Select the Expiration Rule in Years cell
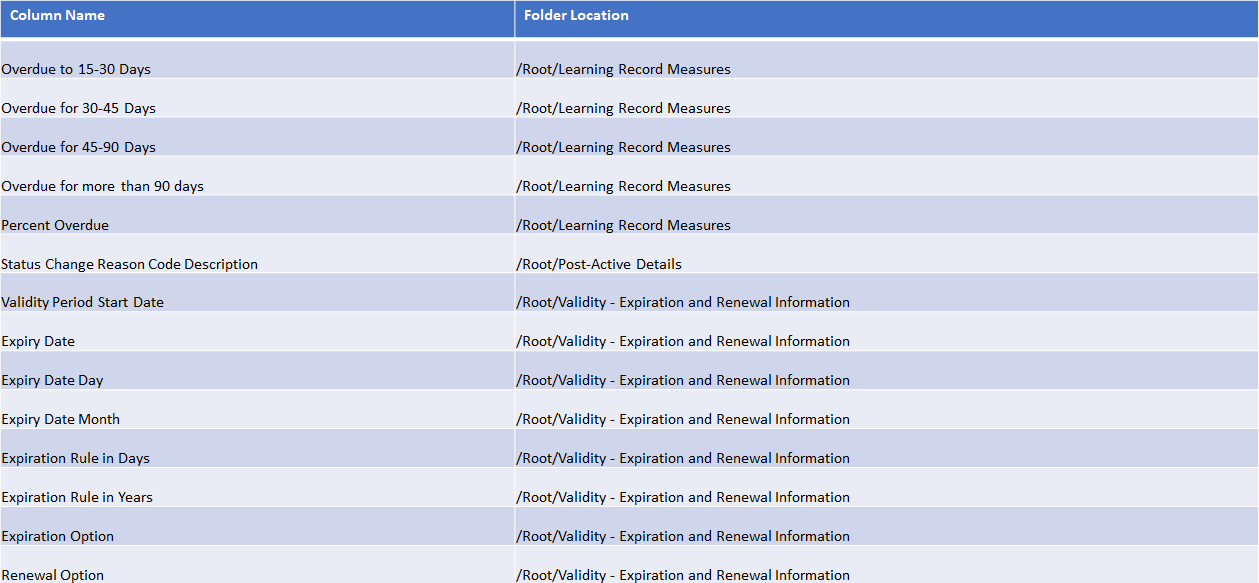The width and height of the screenshot is (1259, 583). point(77,497)
